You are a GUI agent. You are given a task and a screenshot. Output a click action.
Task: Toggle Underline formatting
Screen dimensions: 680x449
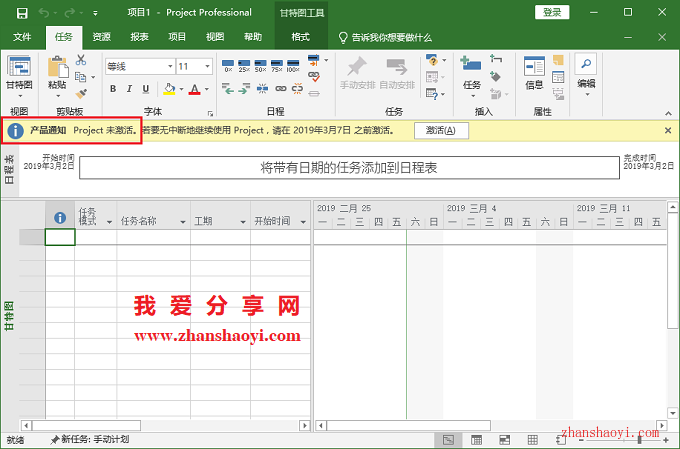(146, 89)
